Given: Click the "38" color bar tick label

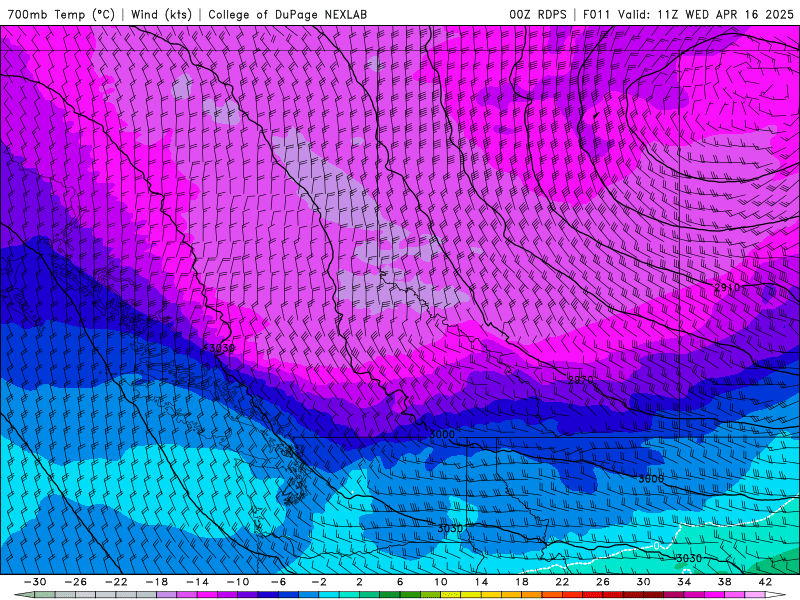Looking at the screenshot, I should point(724,582).
